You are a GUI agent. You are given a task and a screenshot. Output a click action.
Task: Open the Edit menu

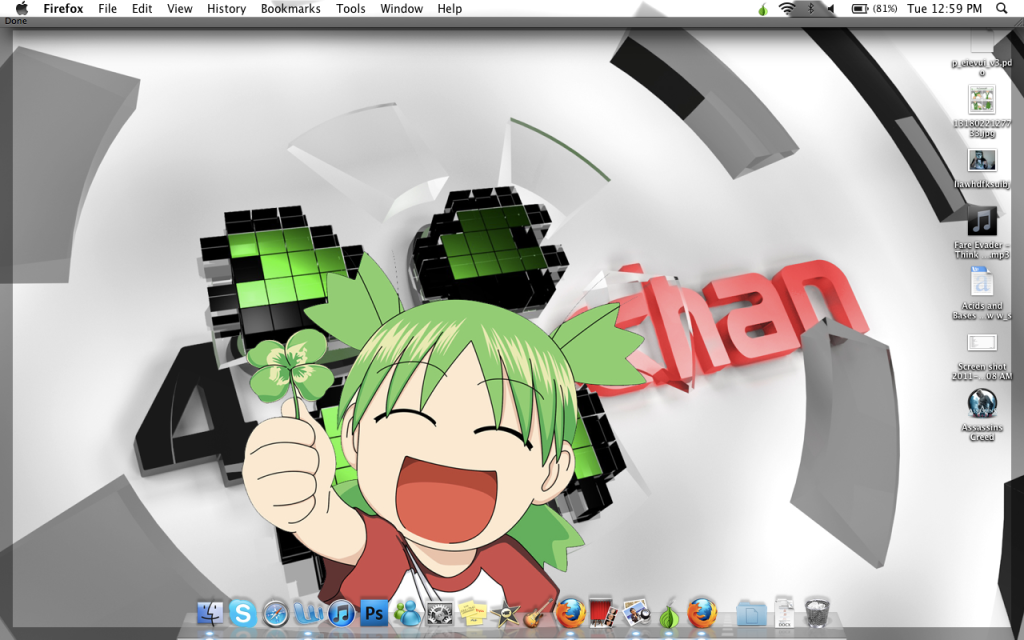pos(142,8)
